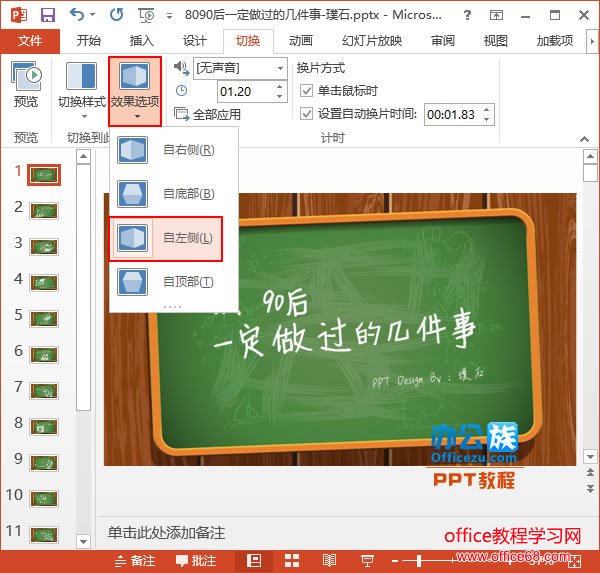Viewport: 600px width, 573px height.
Task: Switch to the View tab
Action: [x=496, y=41]
